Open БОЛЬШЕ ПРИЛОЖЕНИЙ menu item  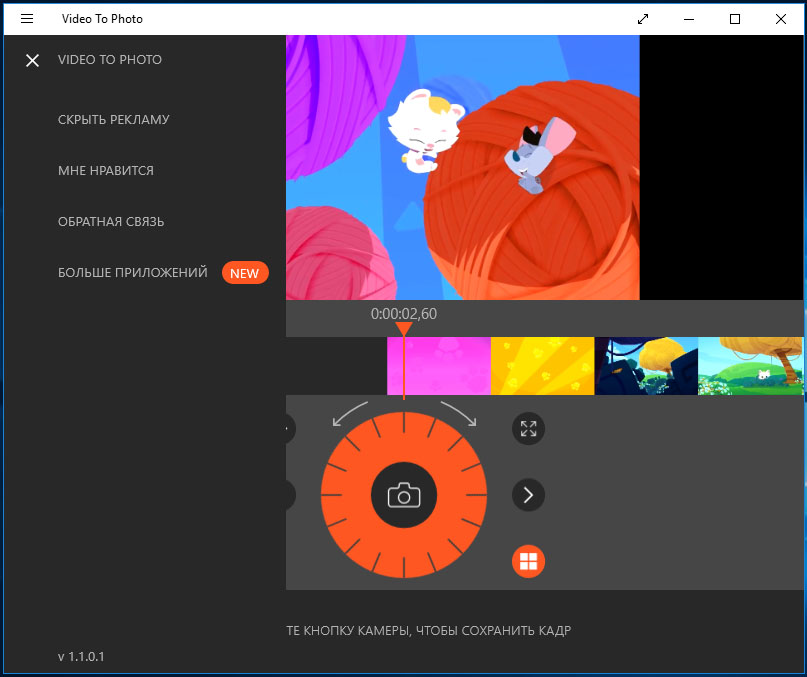click(x=133, y=272)
